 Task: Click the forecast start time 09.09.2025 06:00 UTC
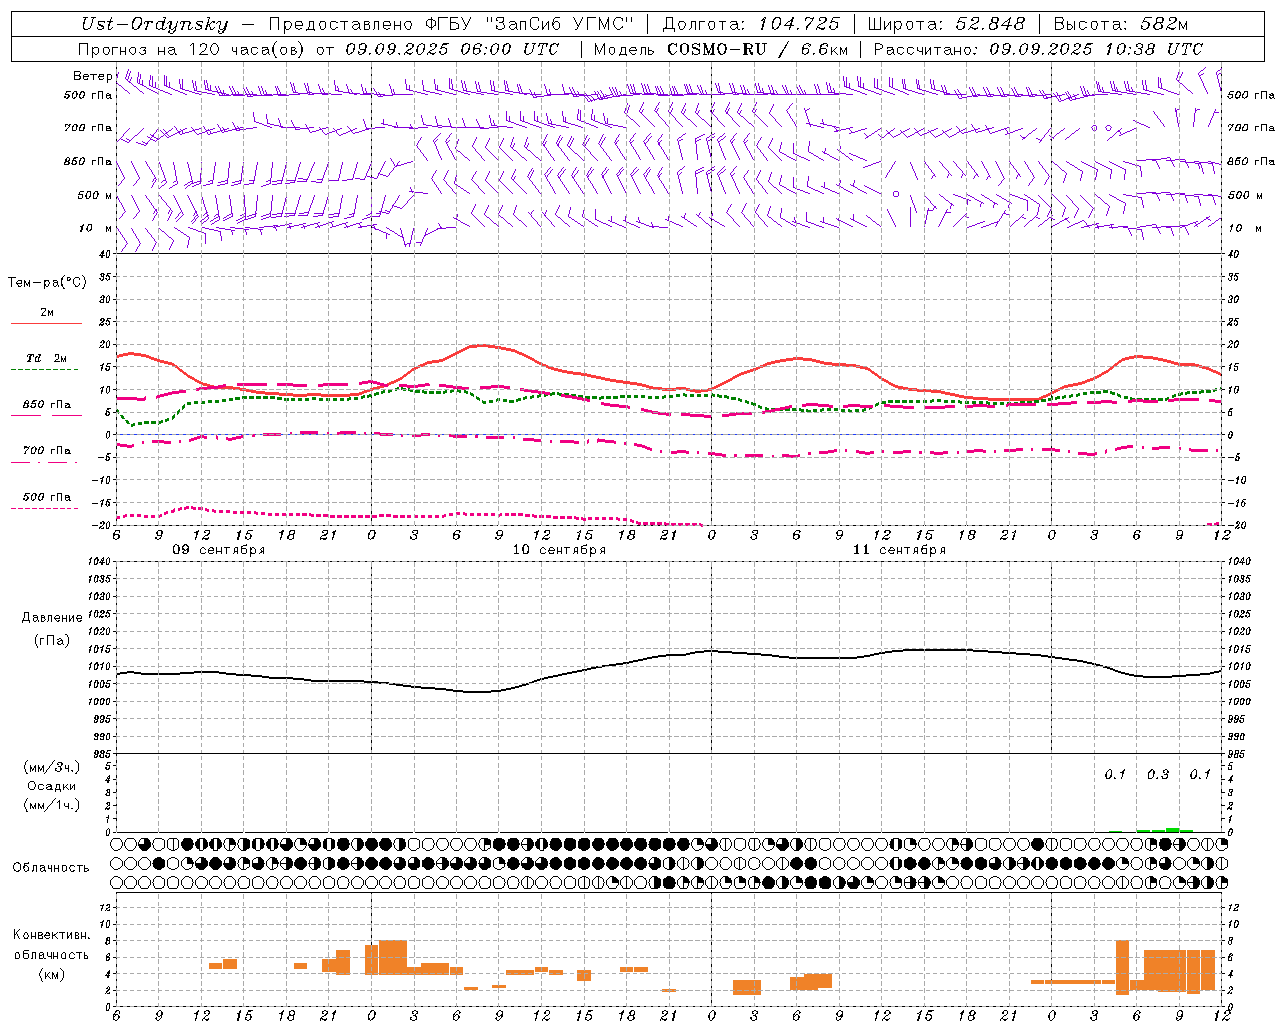click(x=452, y=48)
